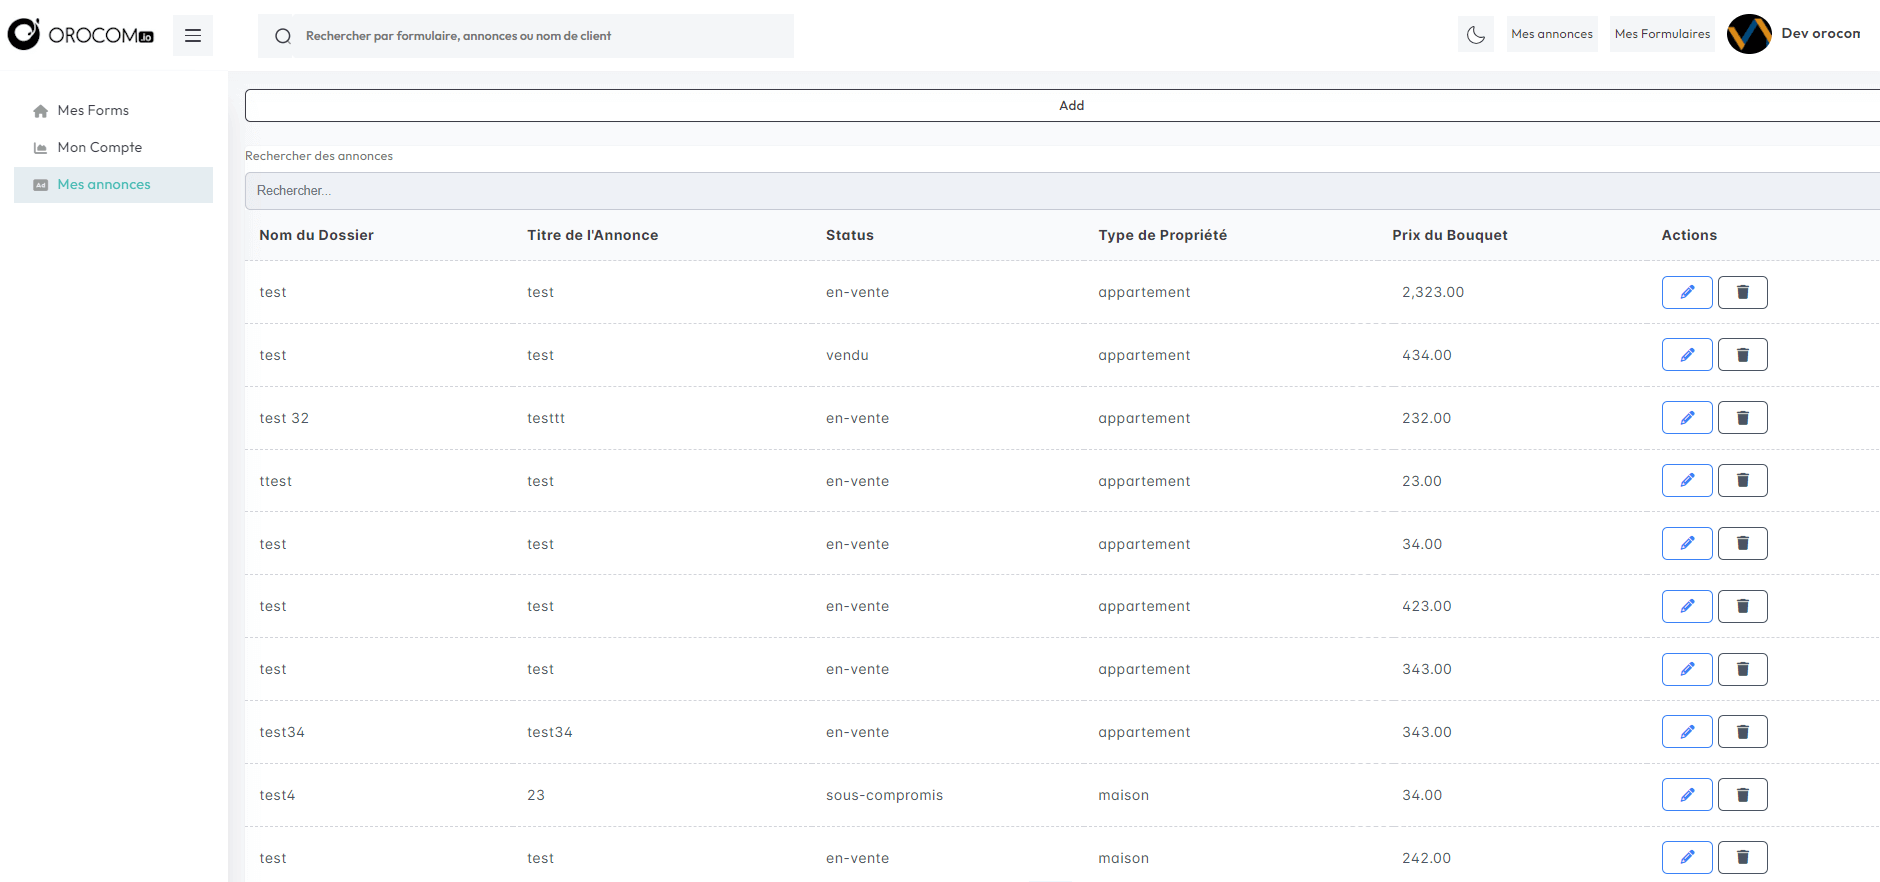Click the magnifier icon in top search bar
This screenshot has width=1880, height=882.
[x=283, y=36]
